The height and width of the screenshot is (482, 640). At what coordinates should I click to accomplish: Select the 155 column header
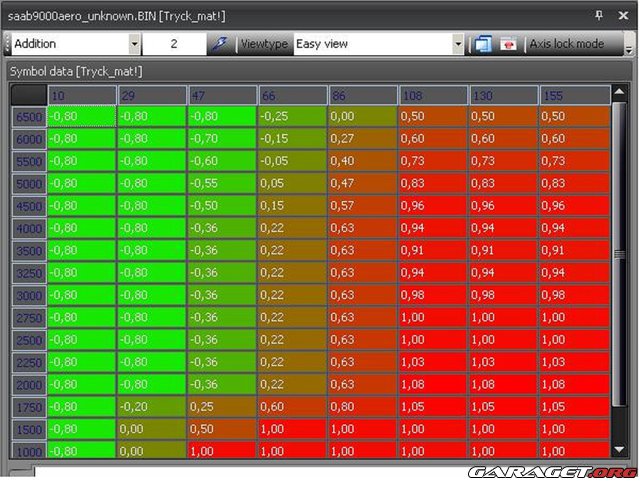tap(574, 95)
